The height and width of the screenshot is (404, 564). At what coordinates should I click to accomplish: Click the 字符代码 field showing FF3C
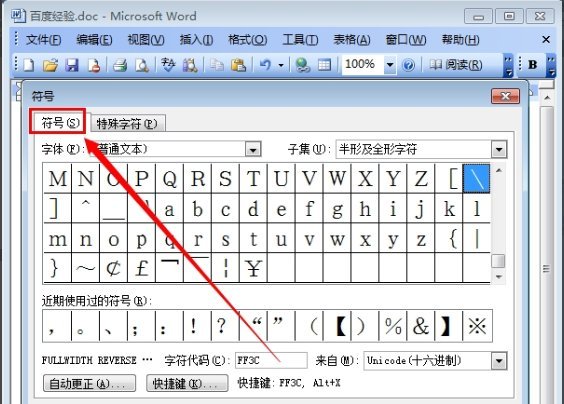tap(271, 360)
